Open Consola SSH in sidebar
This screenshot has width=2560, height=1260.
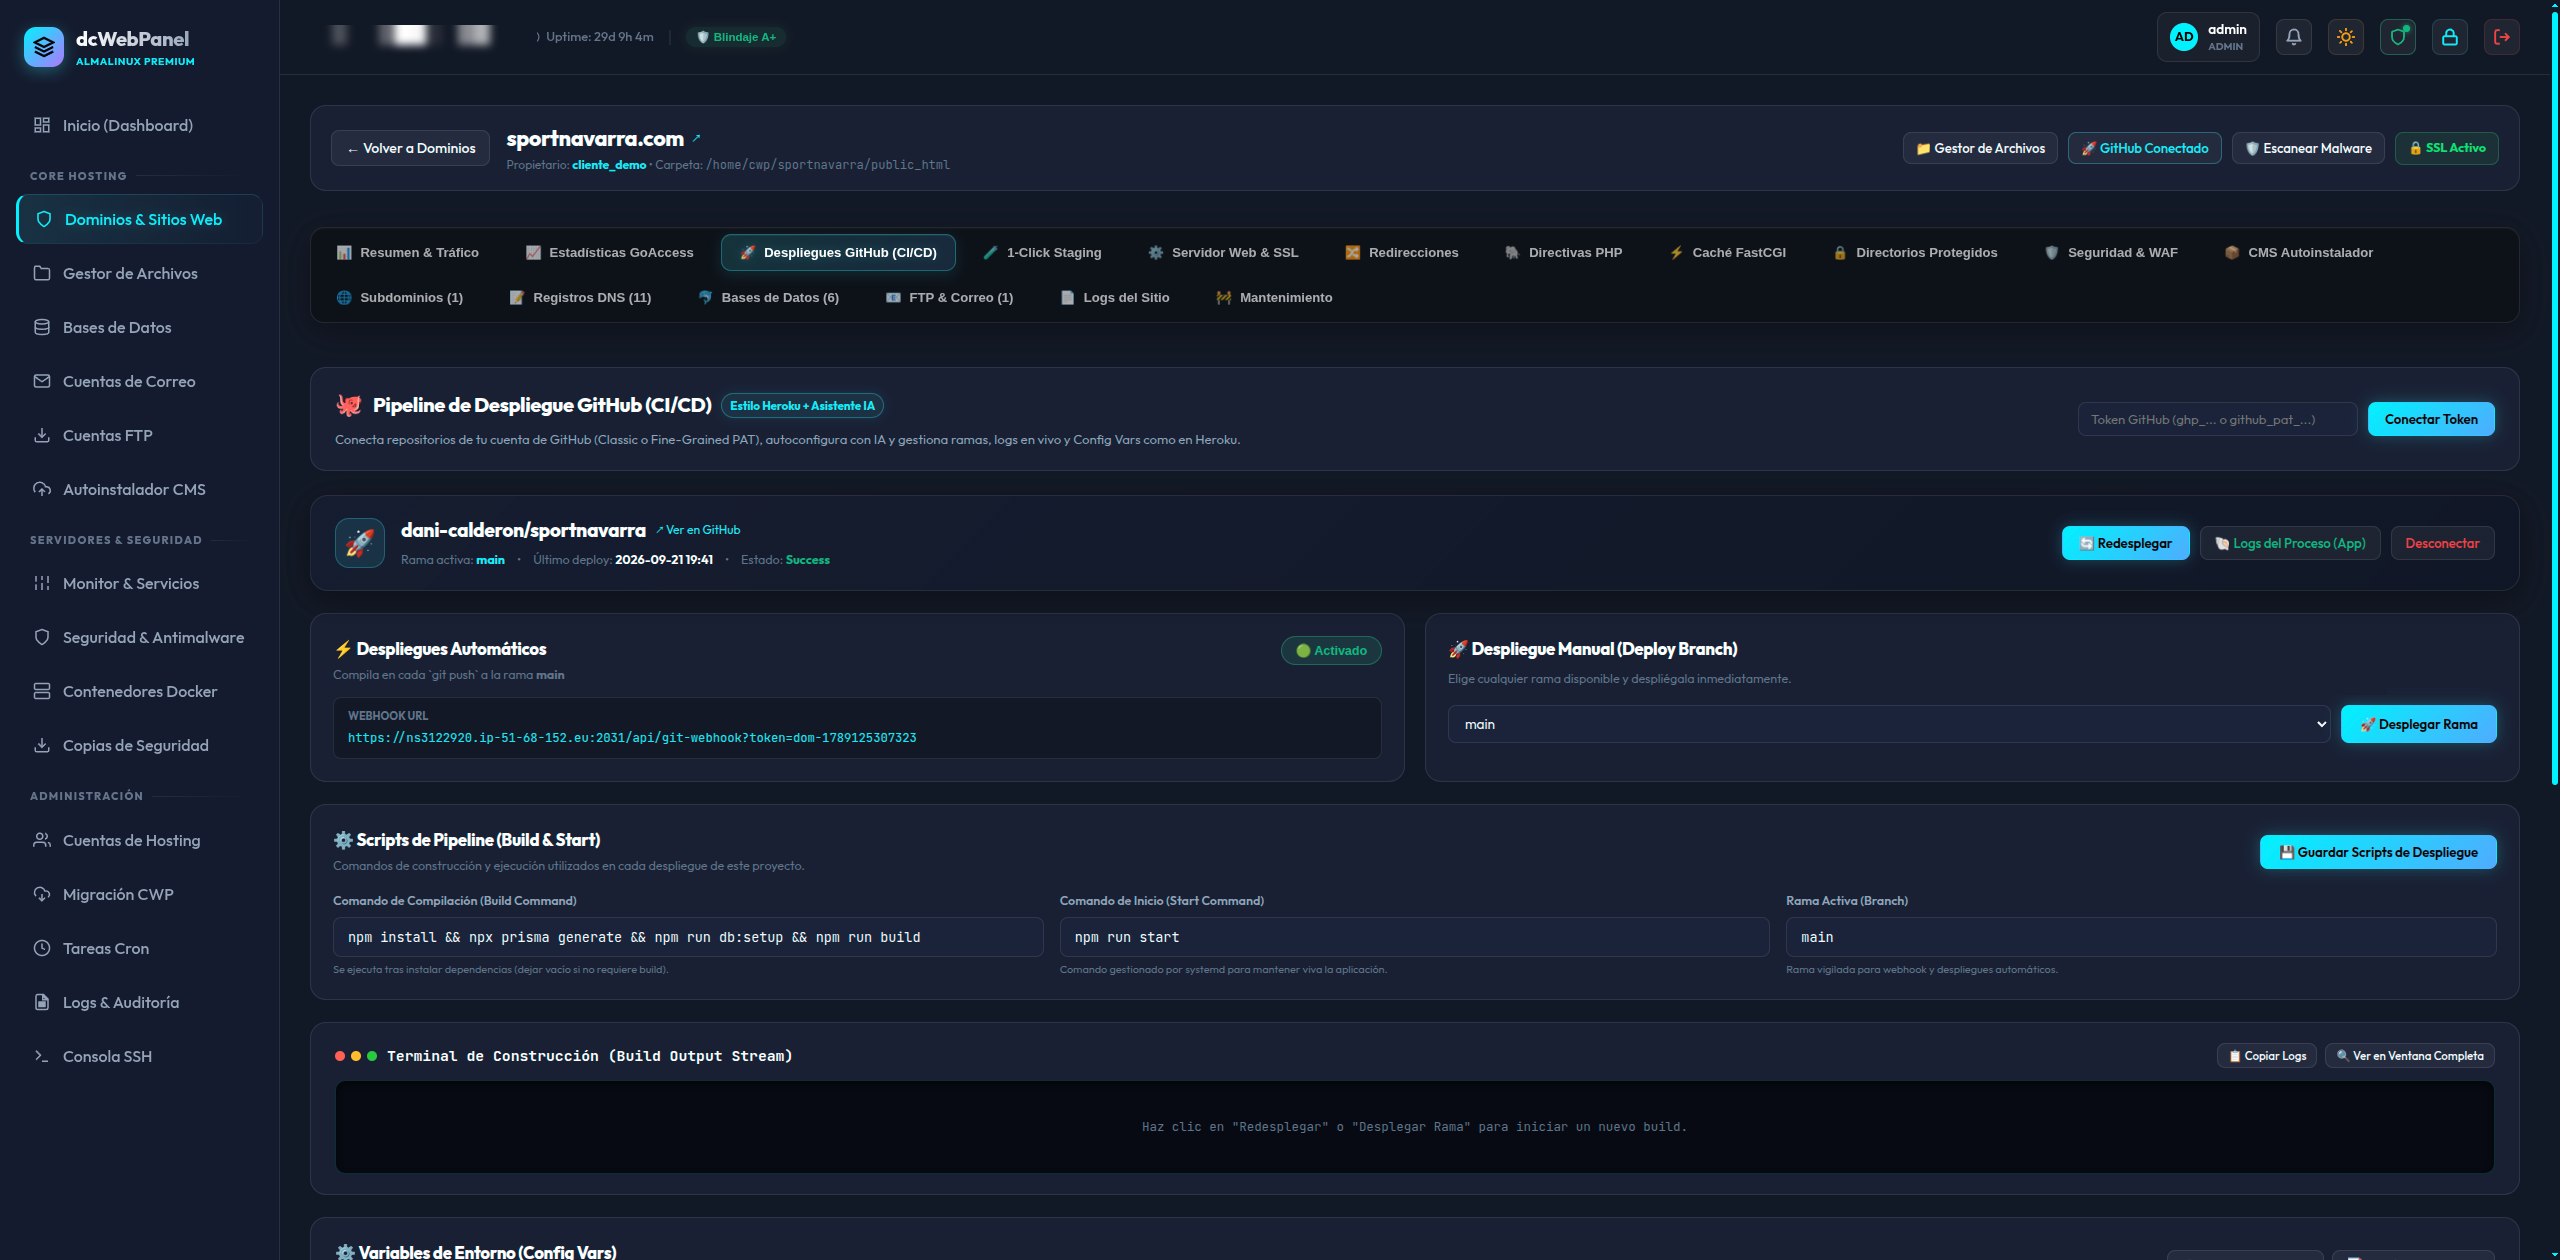139,1056
